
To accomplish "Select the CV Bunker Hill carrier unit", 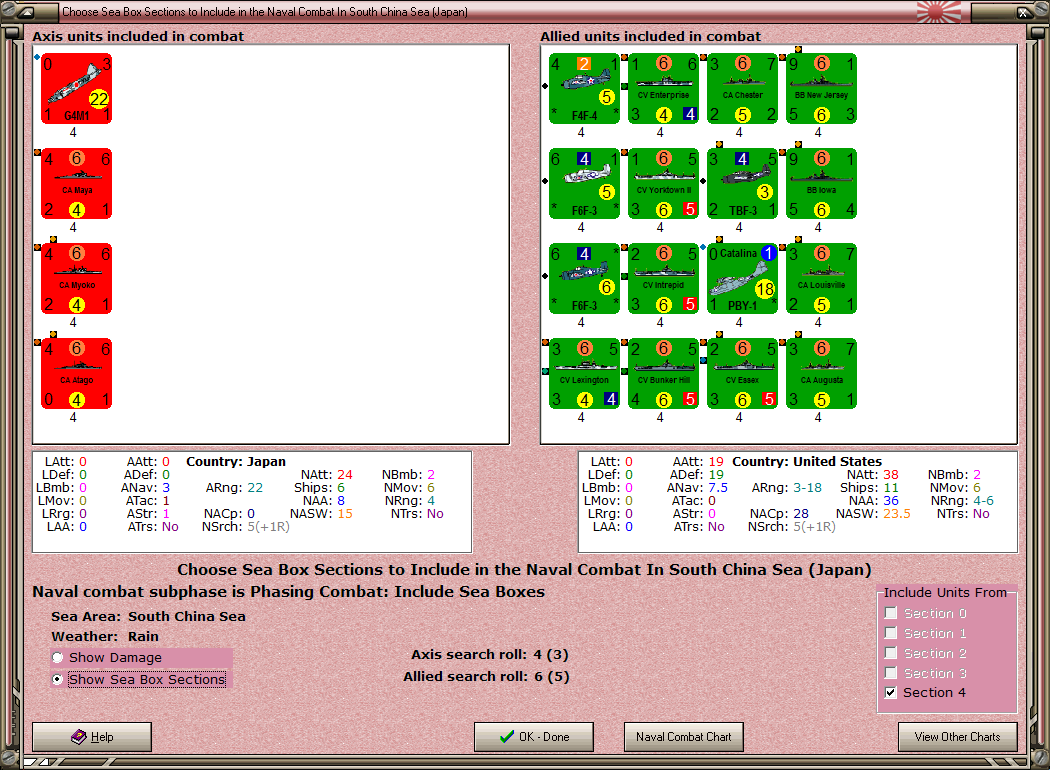I will click(664, 374).
